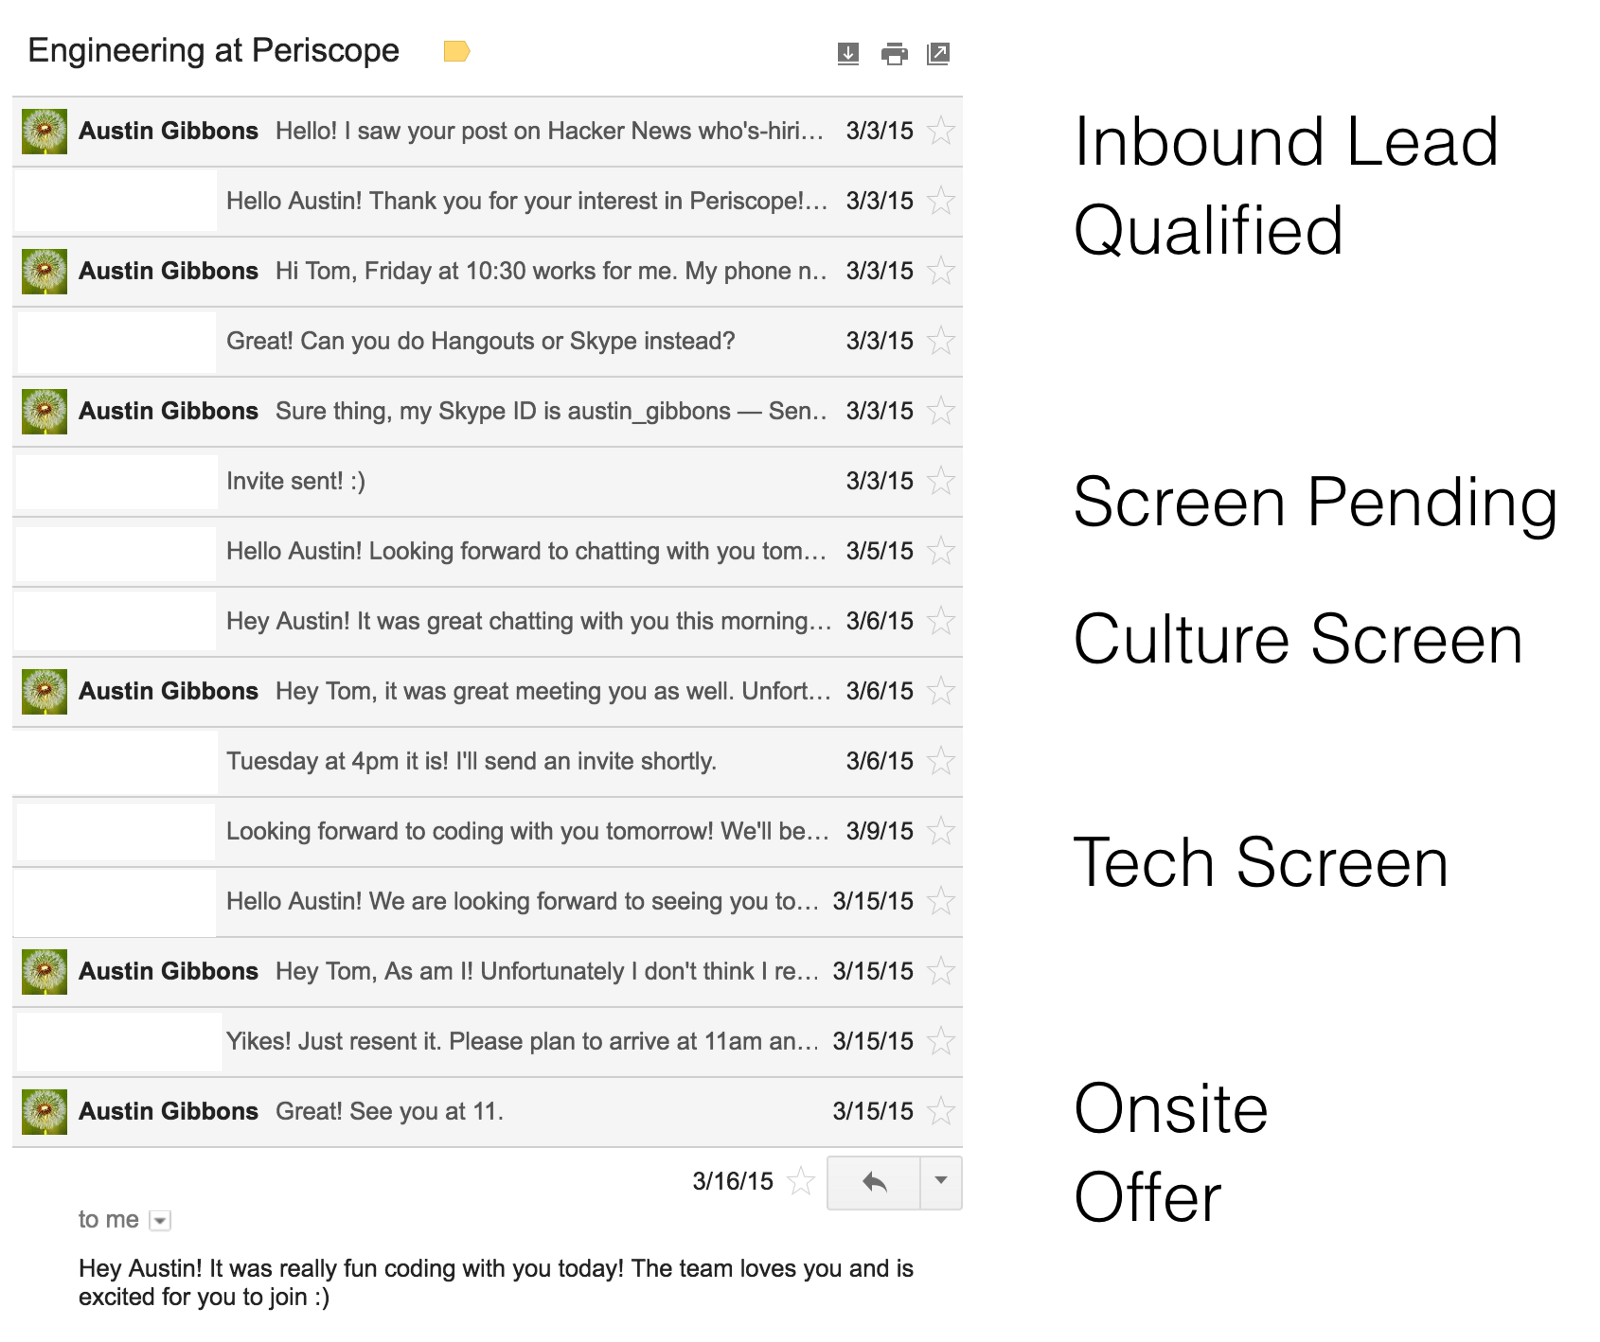The height and width of the screenshot is (1342, 1600).
Task: Star the "Invite sent! :)" message
Action: click(x=941, y=481)
